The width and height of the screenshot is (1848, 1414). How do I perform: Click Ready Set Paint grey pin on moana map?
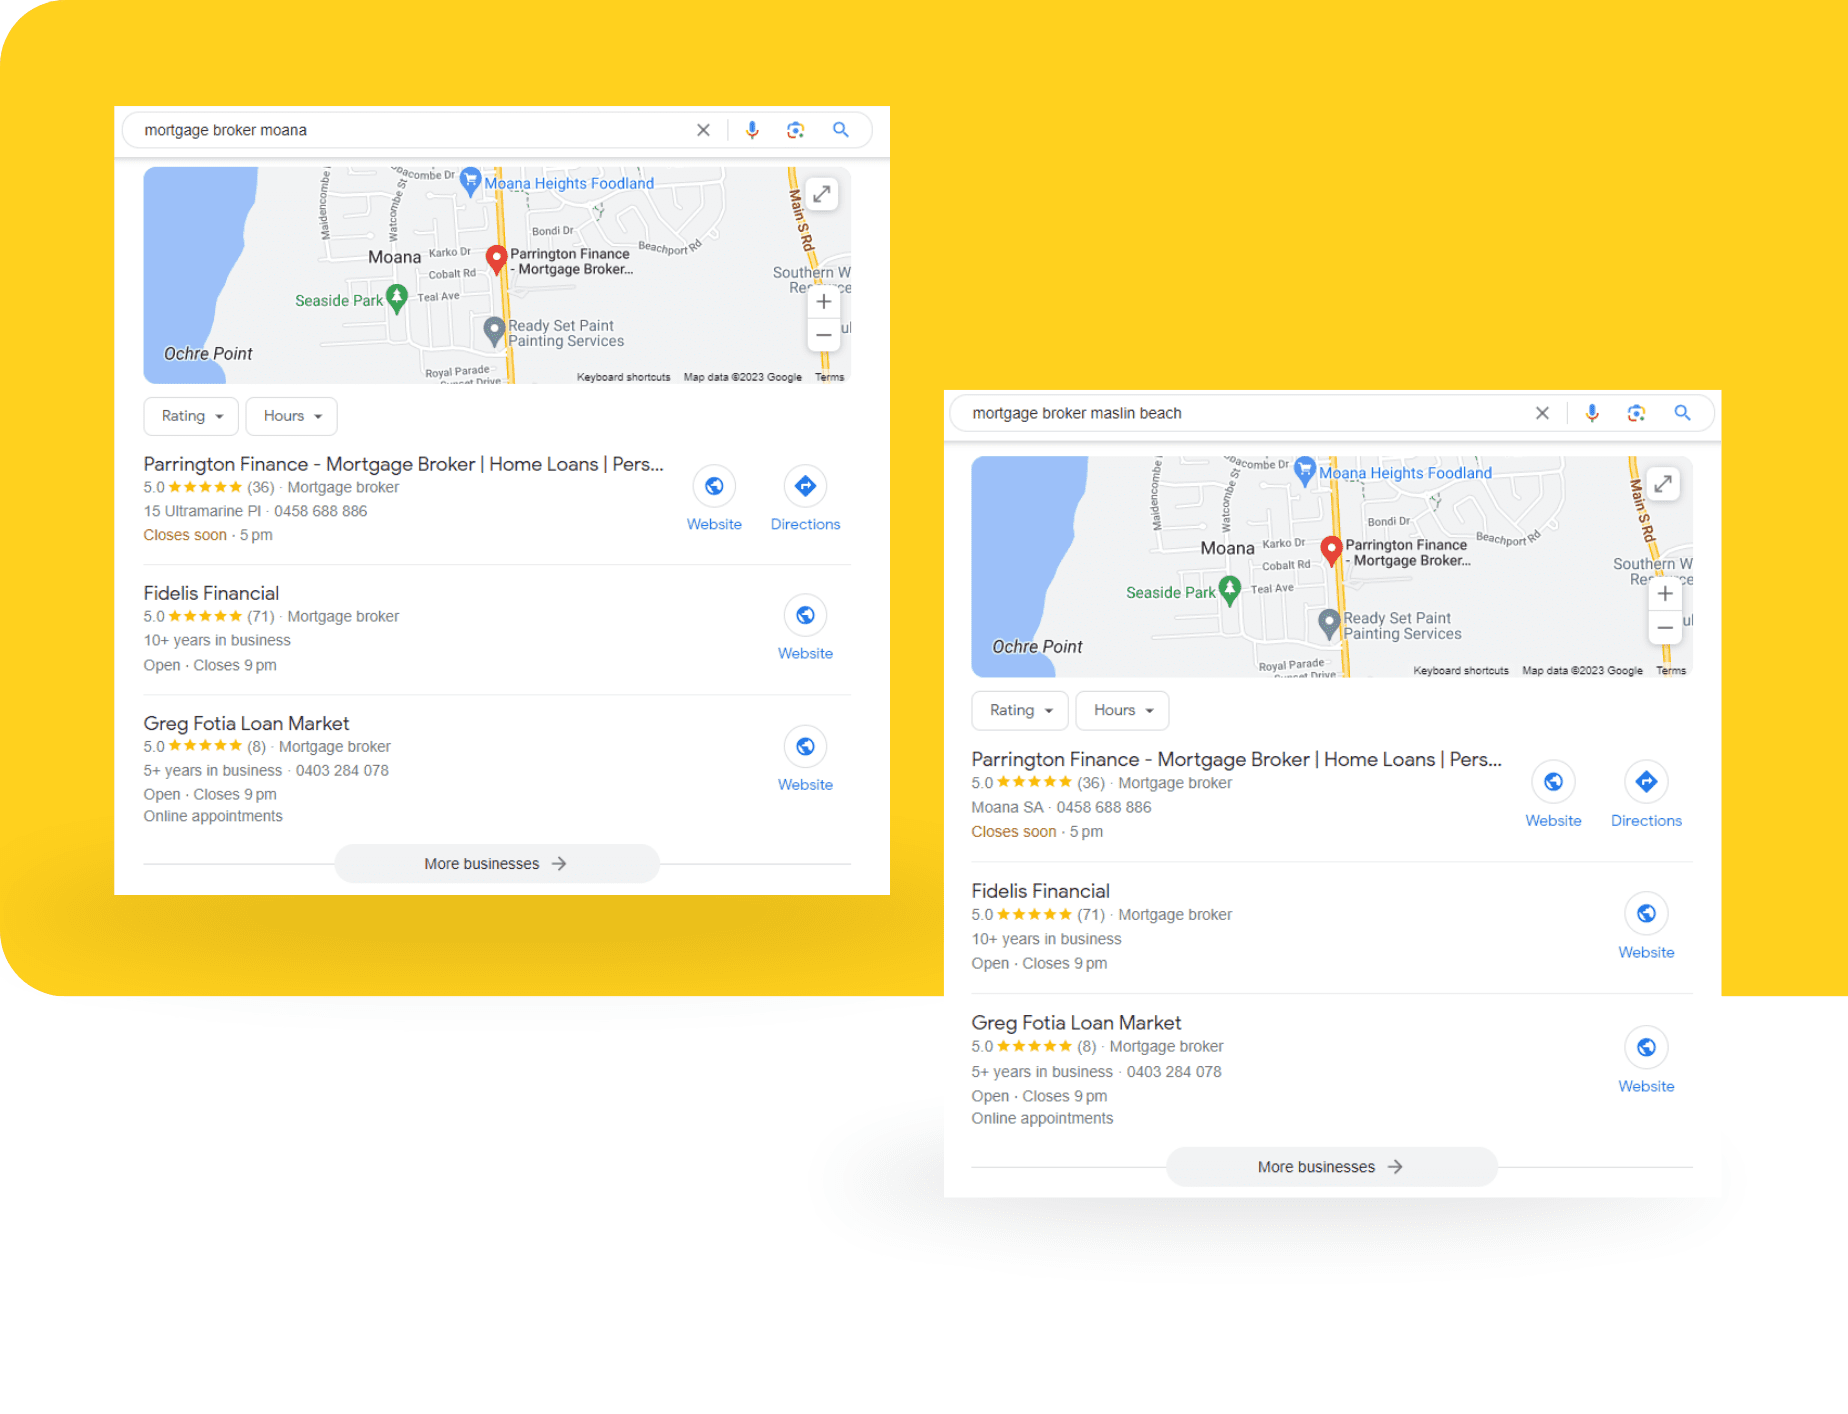(494, 330)
